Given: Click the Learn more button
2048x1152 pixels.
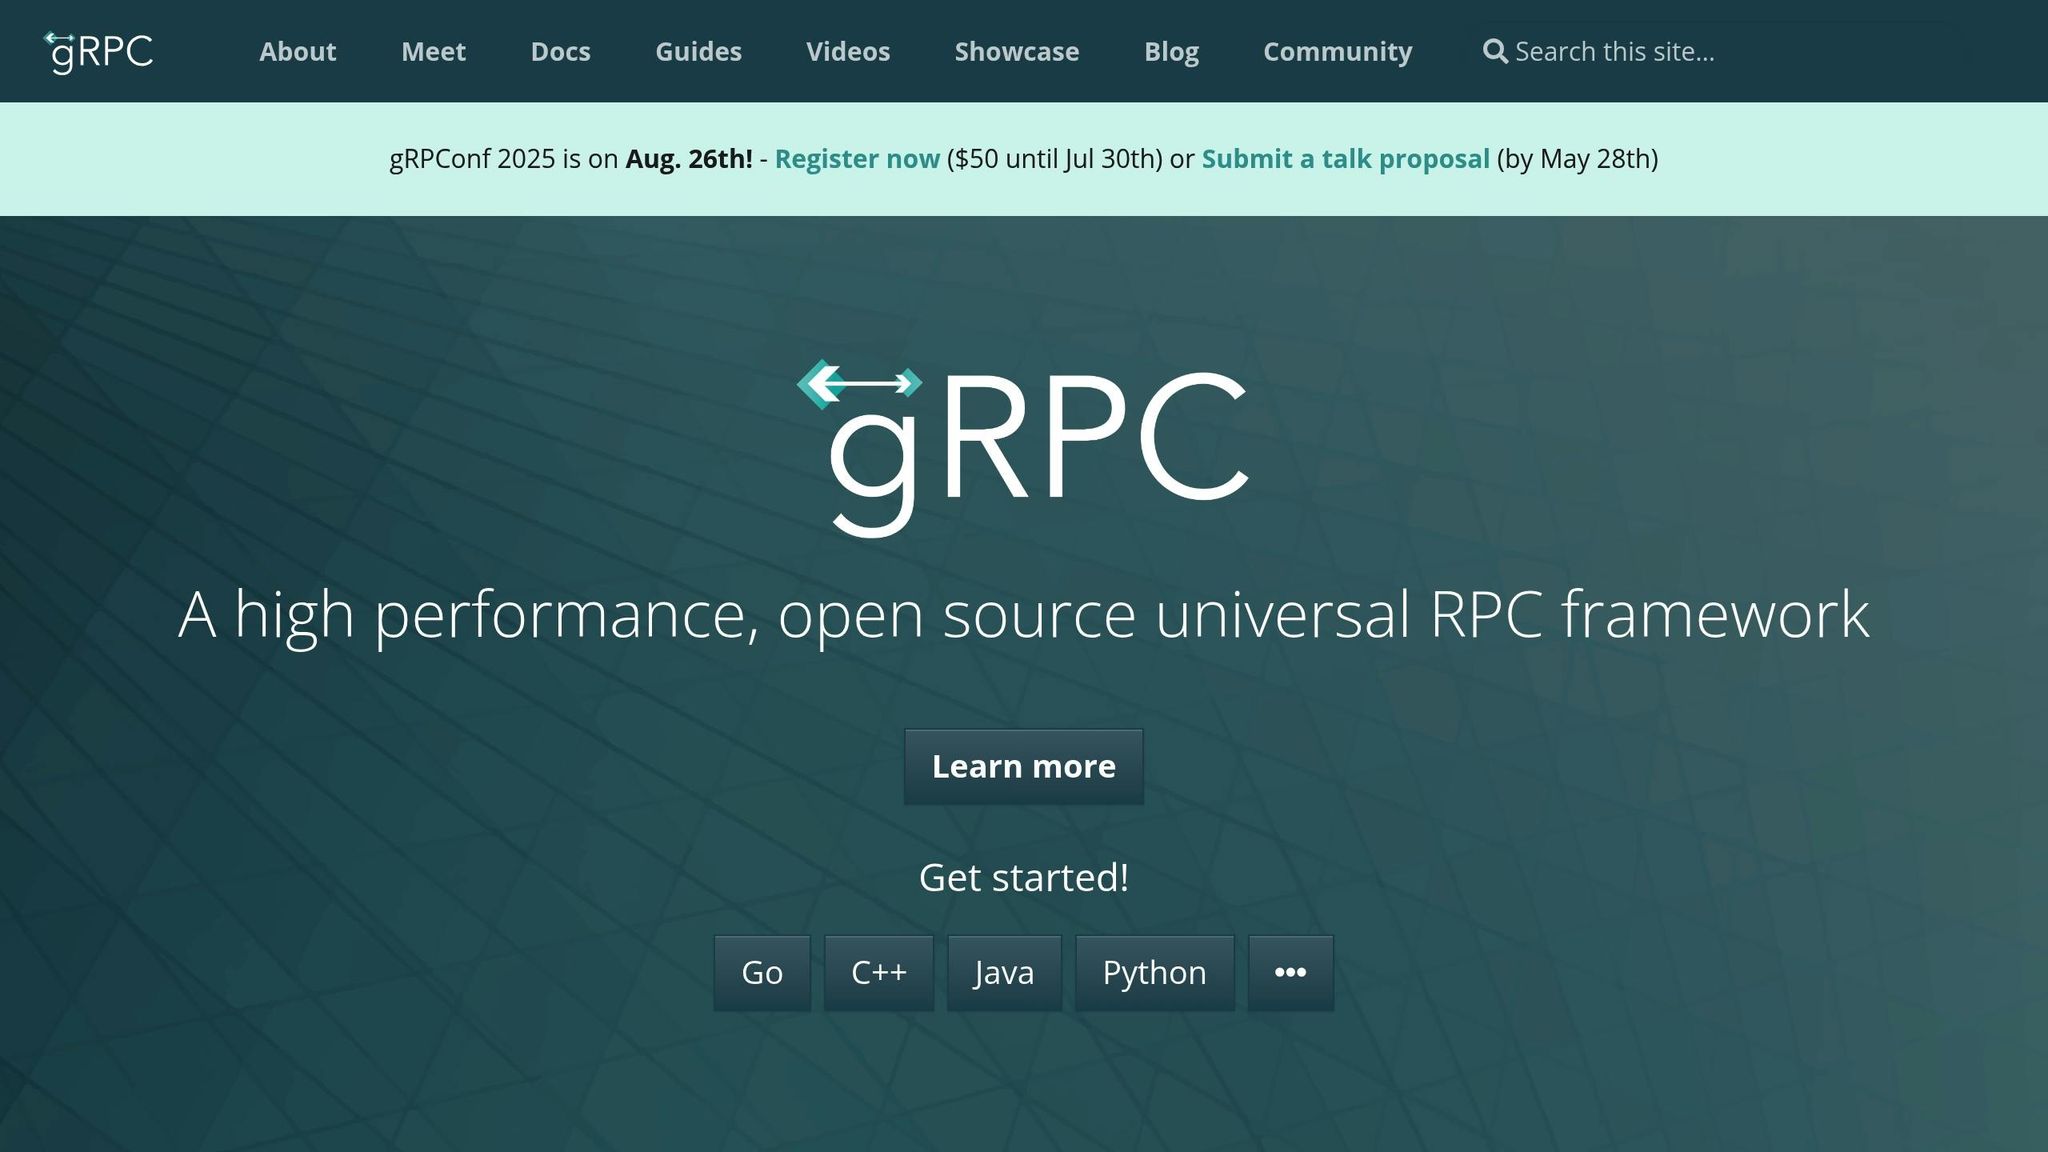Looking at the screenshot, I should pos(1023,766).
